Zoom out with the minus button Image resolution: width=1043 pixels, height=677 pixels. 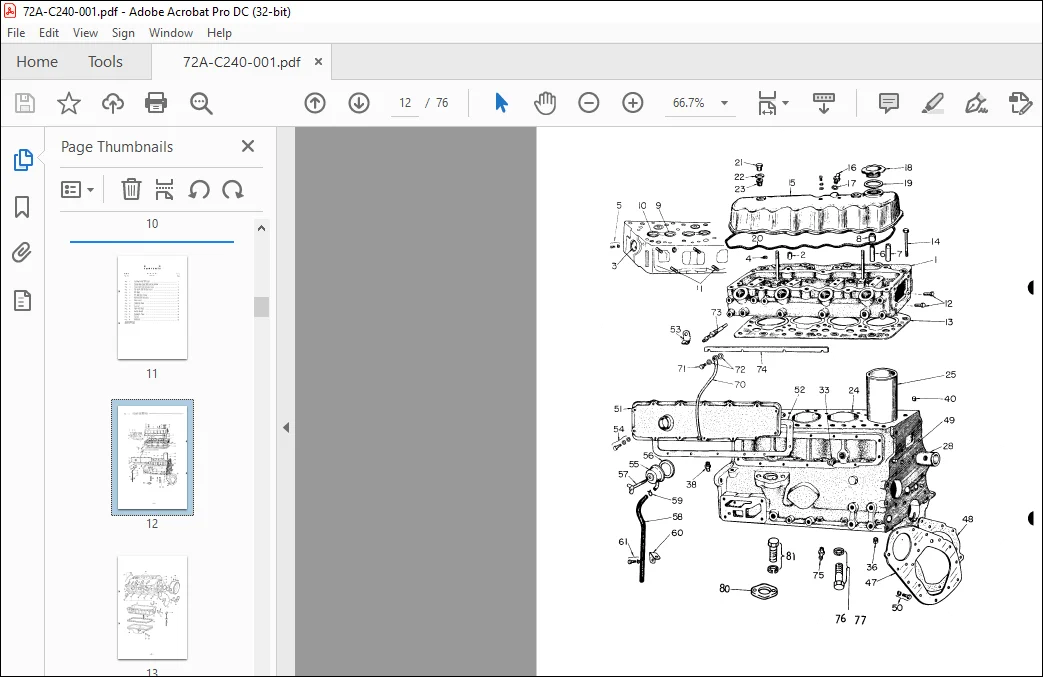coord(589,103)
